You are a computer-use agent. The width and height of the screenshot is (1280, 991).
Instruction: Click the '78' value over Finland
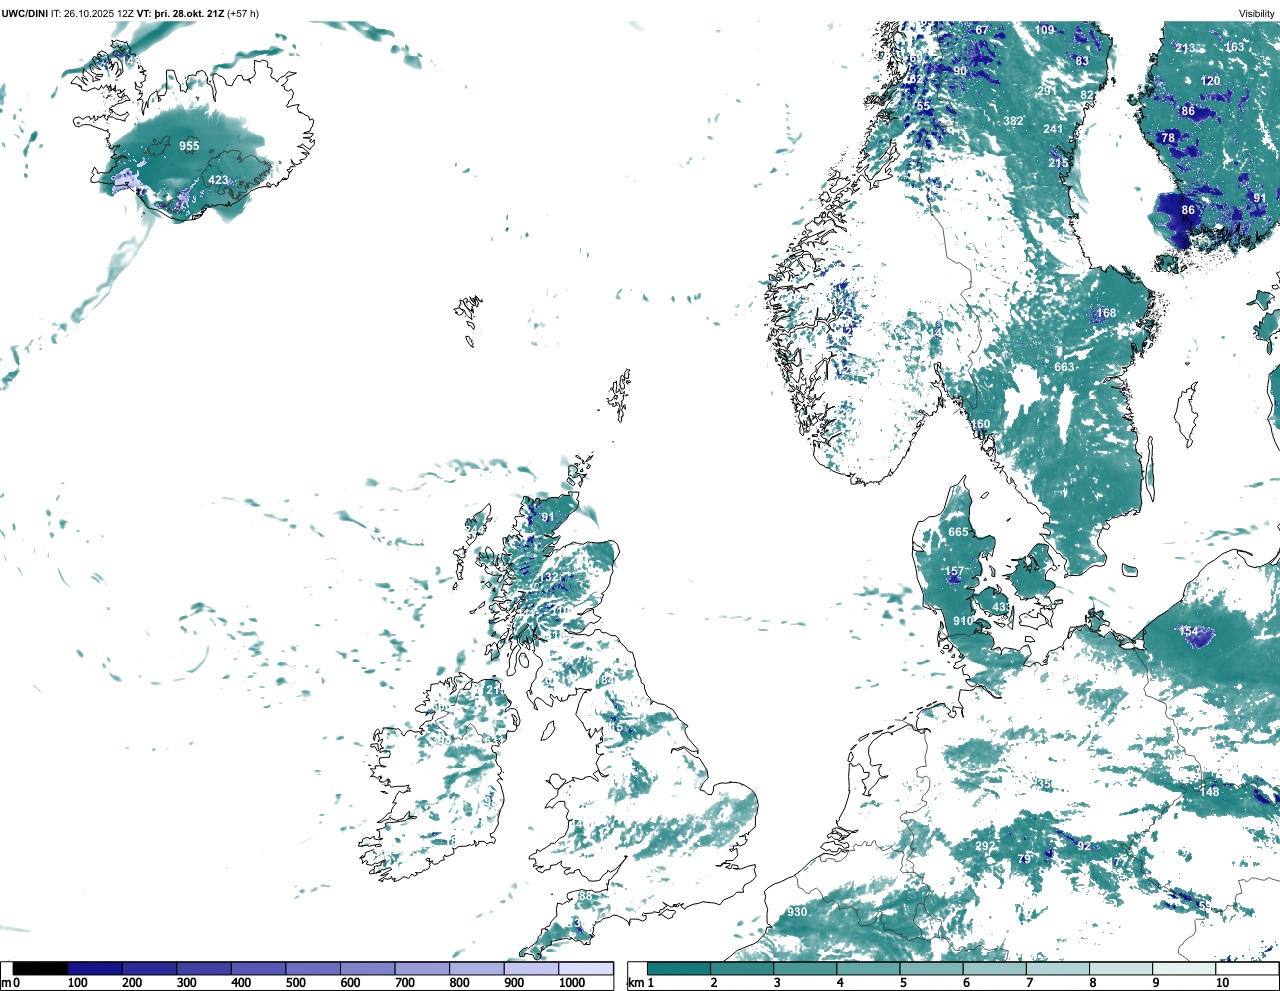pos(1168,138)
